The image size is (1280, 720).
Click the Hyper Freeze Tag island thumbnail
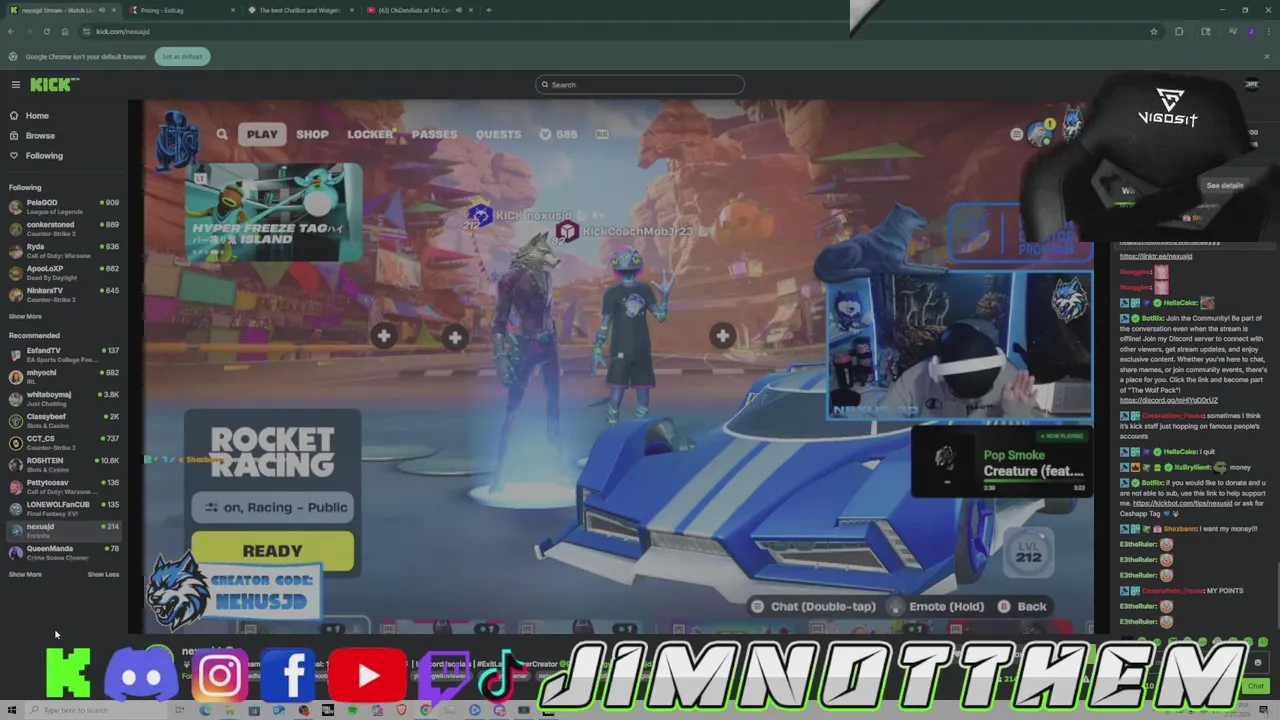click(x=274, y=213)
